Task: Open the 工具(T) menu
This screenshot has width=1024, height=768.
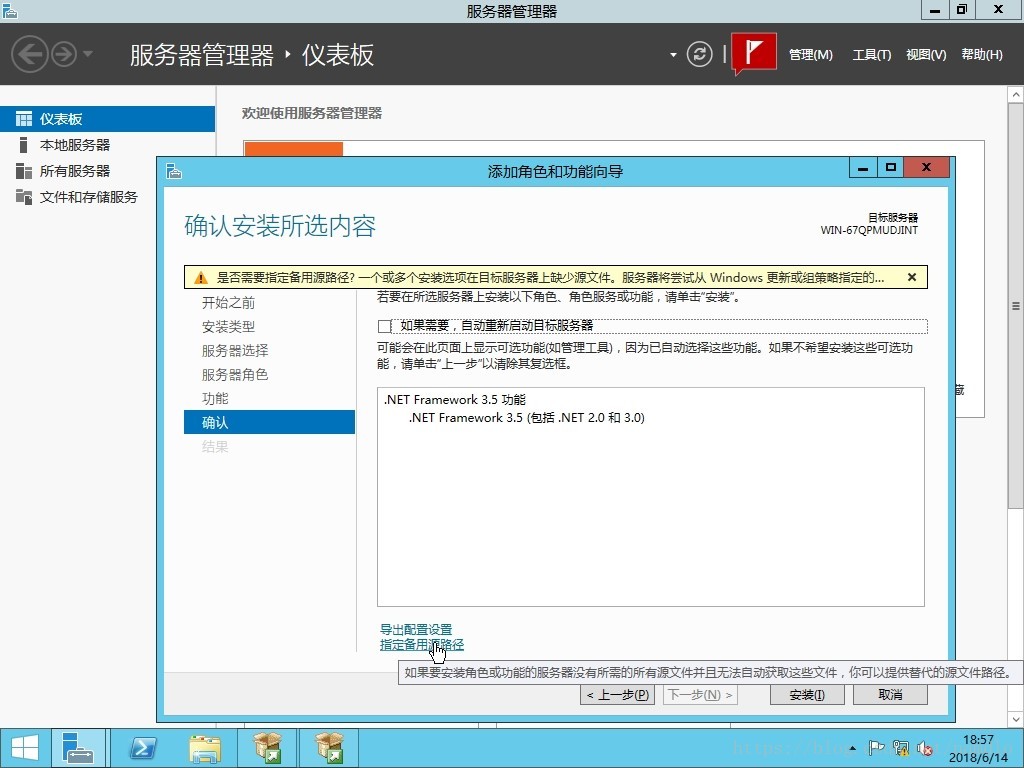Action: 871,55
